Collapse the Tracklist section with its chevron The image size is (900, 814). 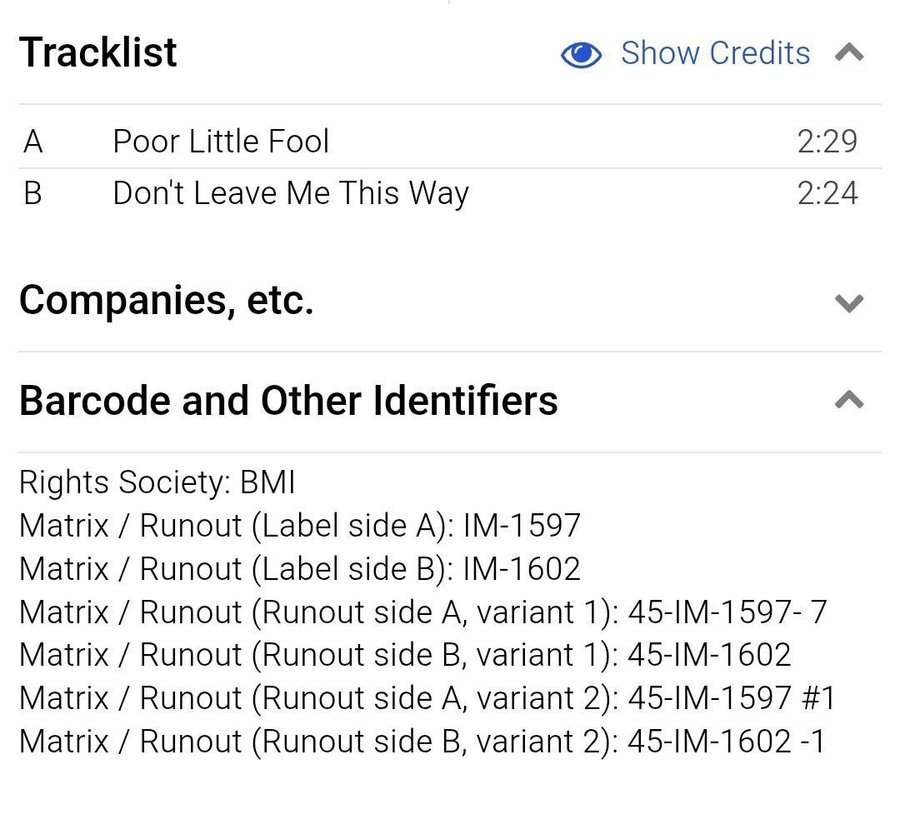pyautogui.click(x=849, y=53)
